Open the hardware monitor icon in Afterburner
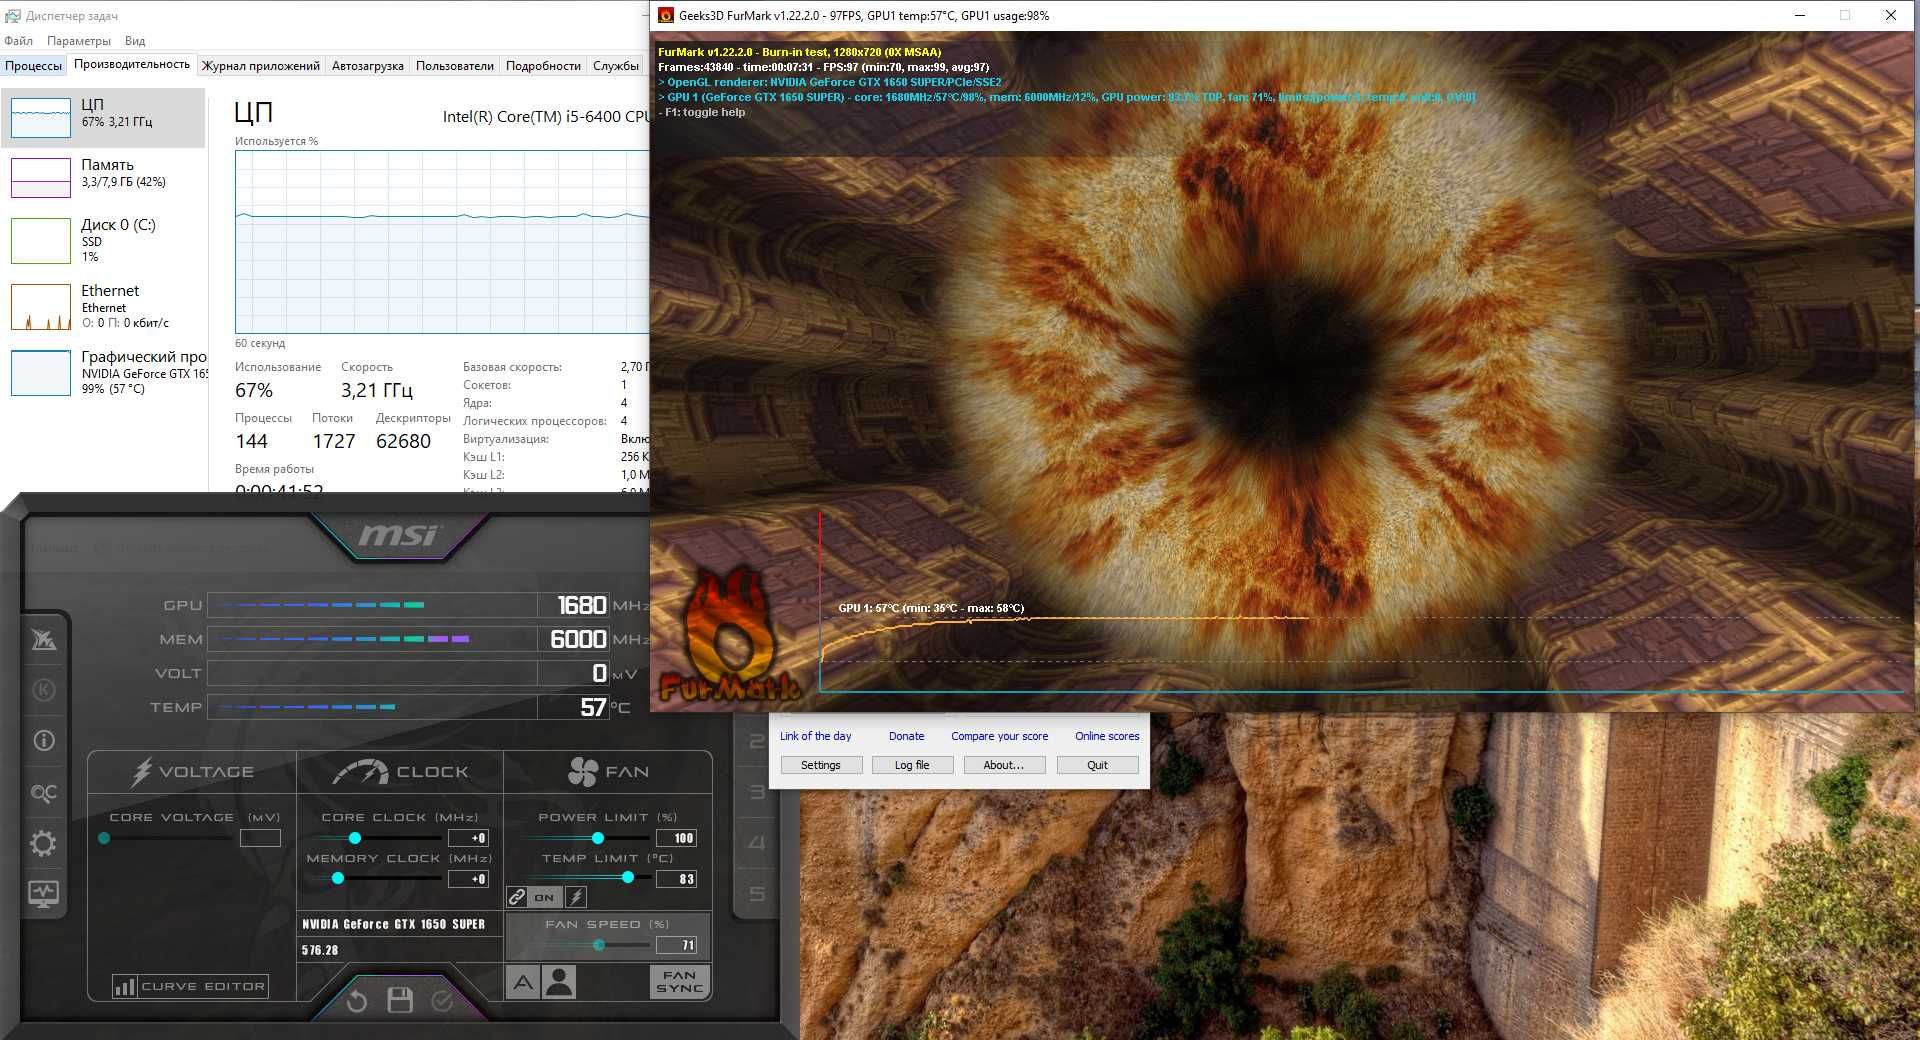This screenshot has width=1920, height=1040. [x=43, y=893]
